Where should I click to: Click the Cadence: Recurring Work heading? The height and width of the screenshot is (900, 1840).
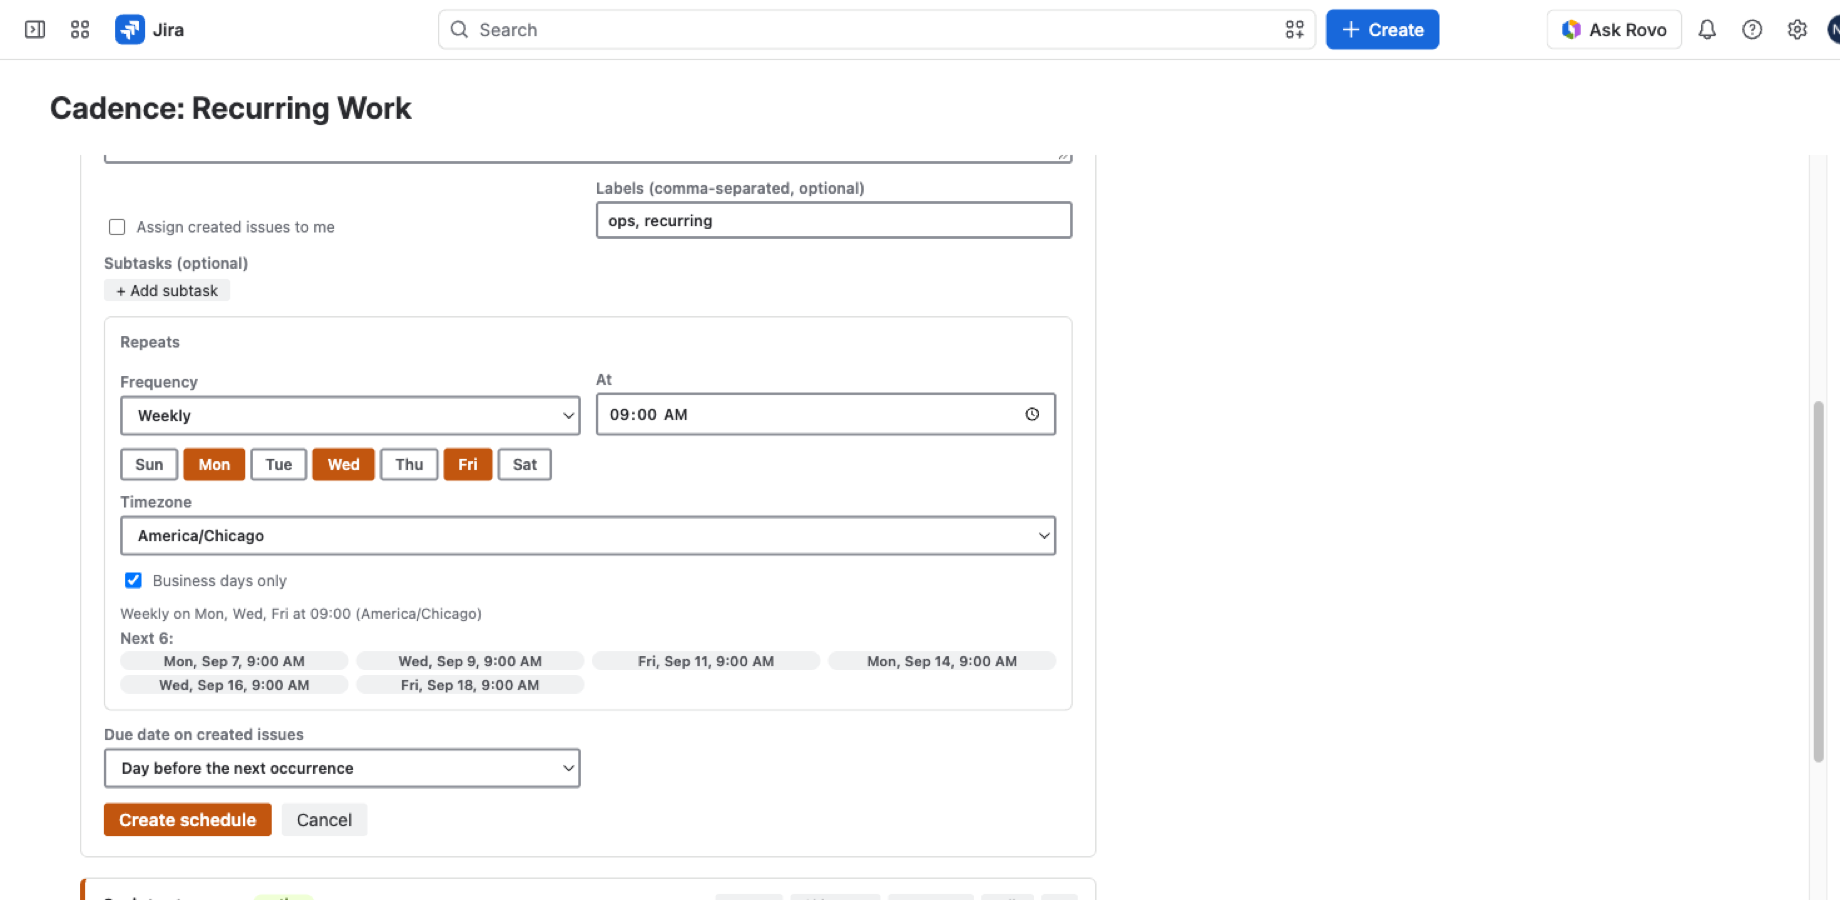coord(231,108)
